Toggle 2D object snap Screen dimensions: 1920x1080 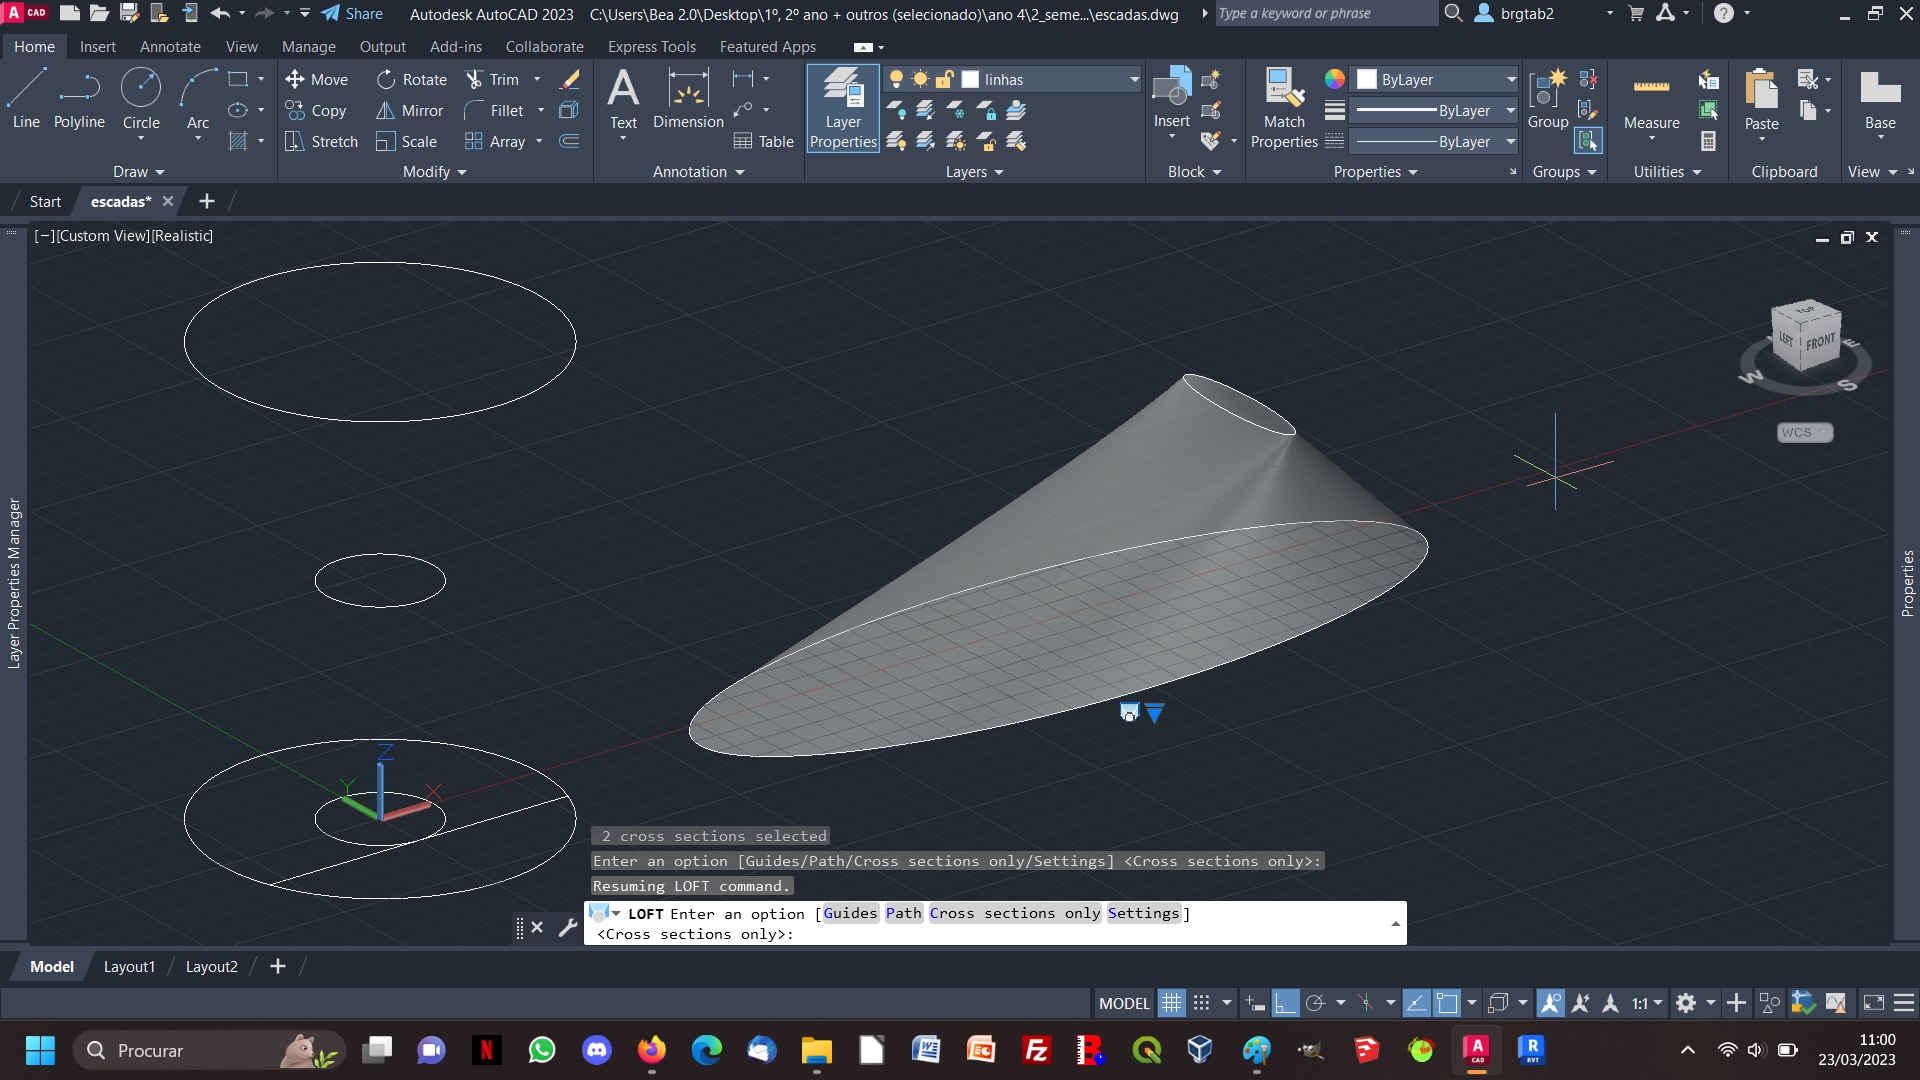(x=1447, y=1002)
